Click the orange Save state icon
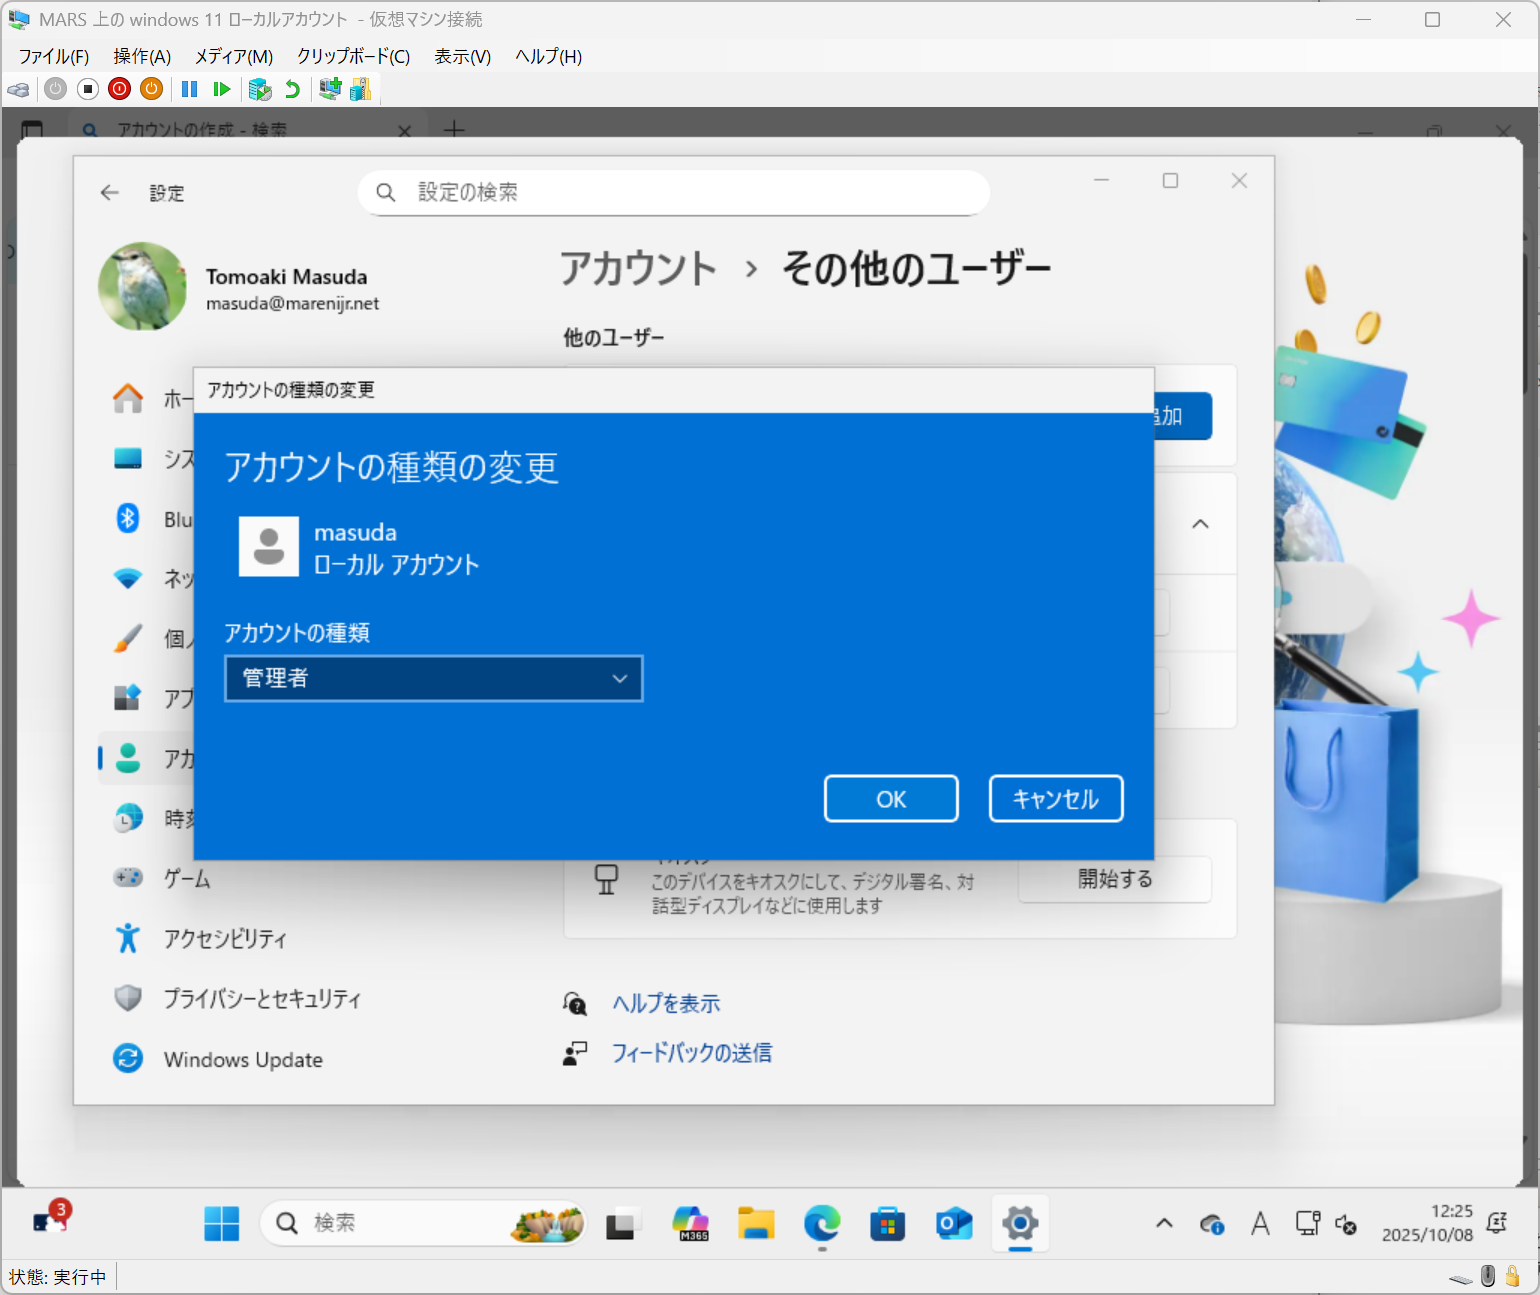Image resolution: width=1540 pixels, height=1295 pixels. pyautogui.click(x=151, y=90)
